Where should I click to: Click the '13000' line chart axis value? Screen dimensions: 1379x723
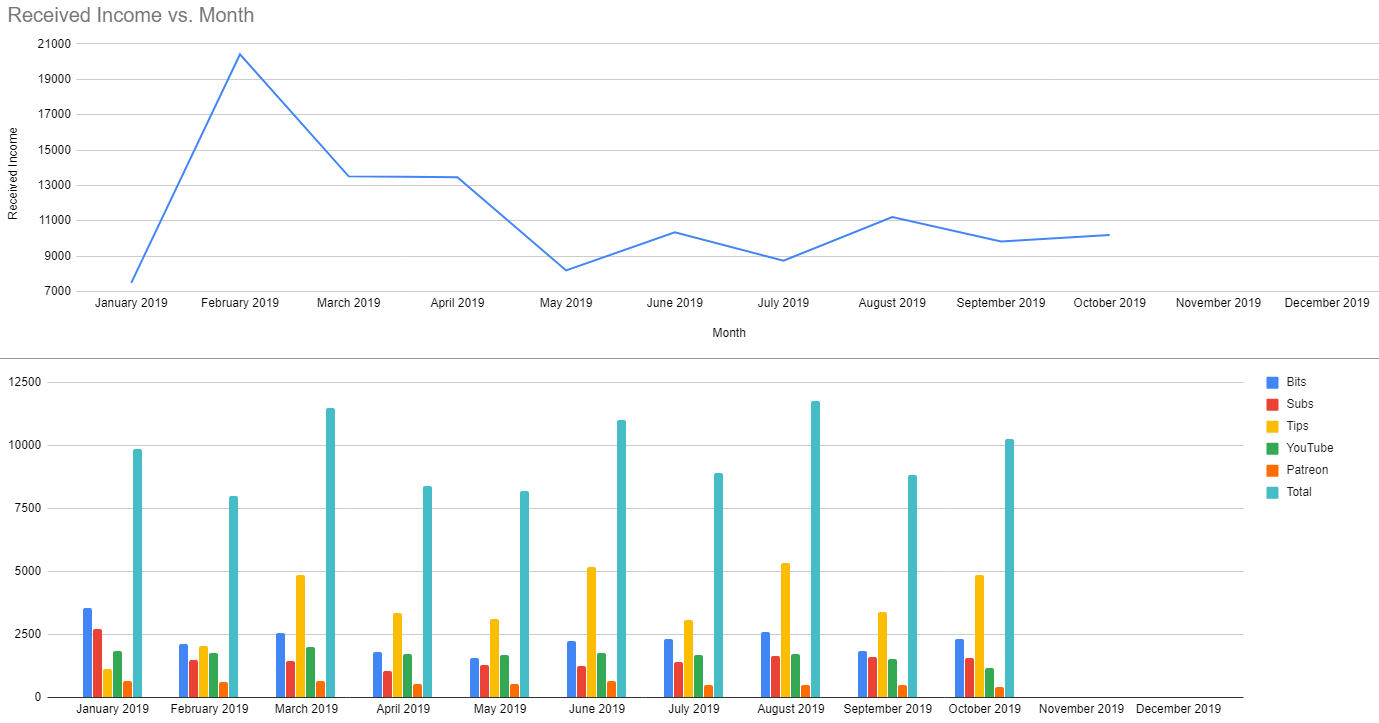(55, 185)
